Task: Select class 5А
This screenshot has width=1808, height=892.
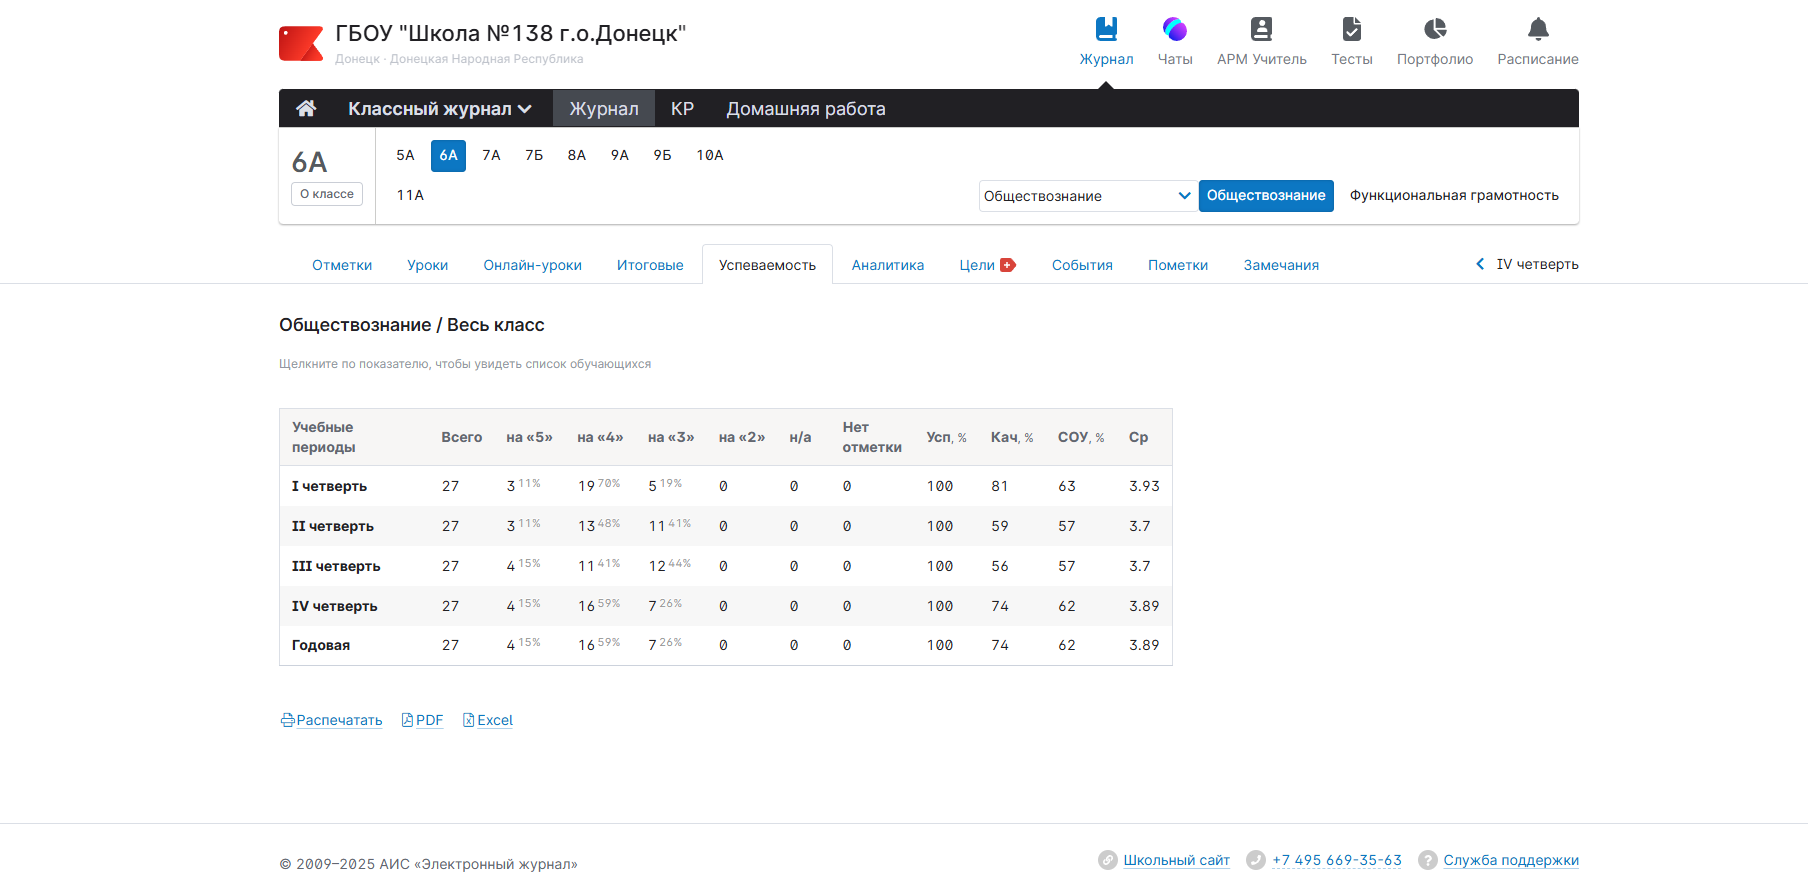Action: (x=405, y=155)
